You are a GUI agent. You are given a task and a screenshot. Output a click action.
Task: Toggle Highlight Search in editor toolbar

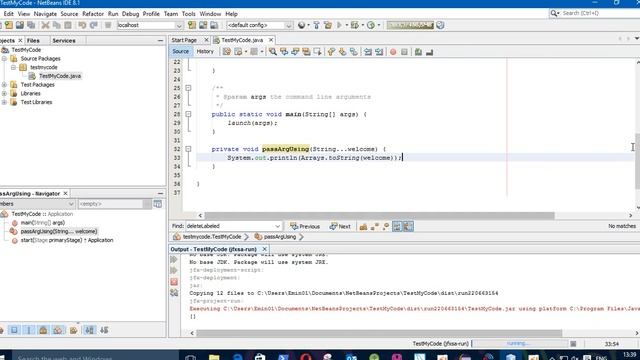(x=306, y=52)
